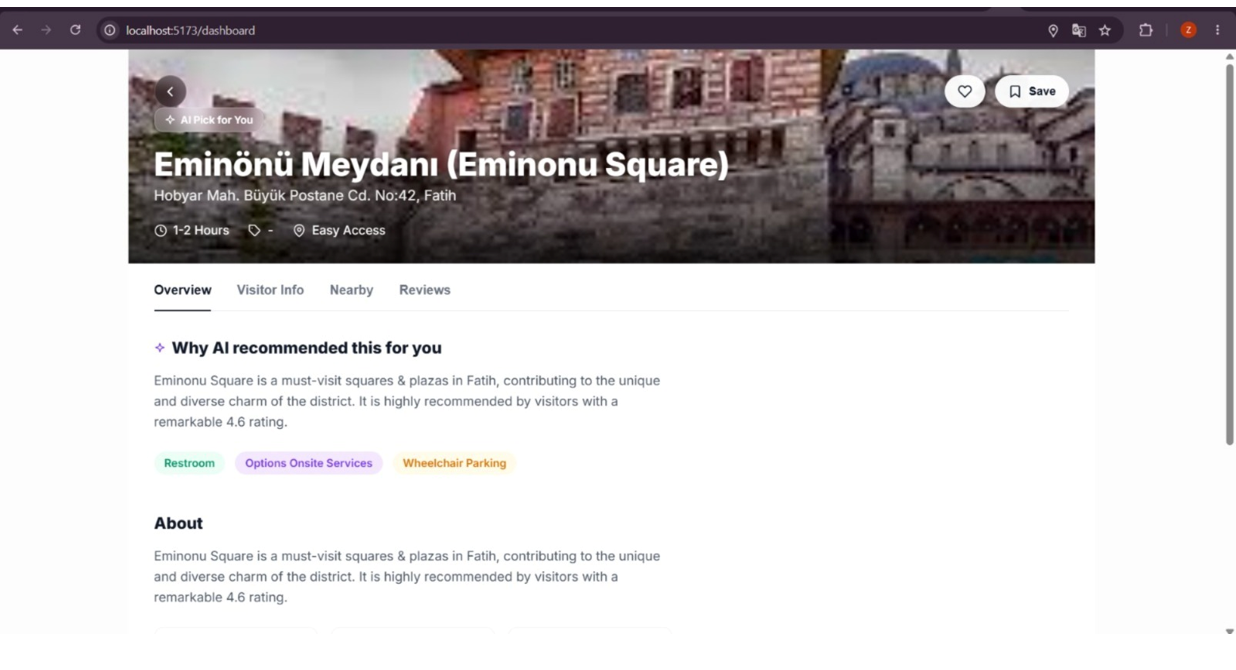
Task: Select the Options Onsite Services tag
Action: 309,463
